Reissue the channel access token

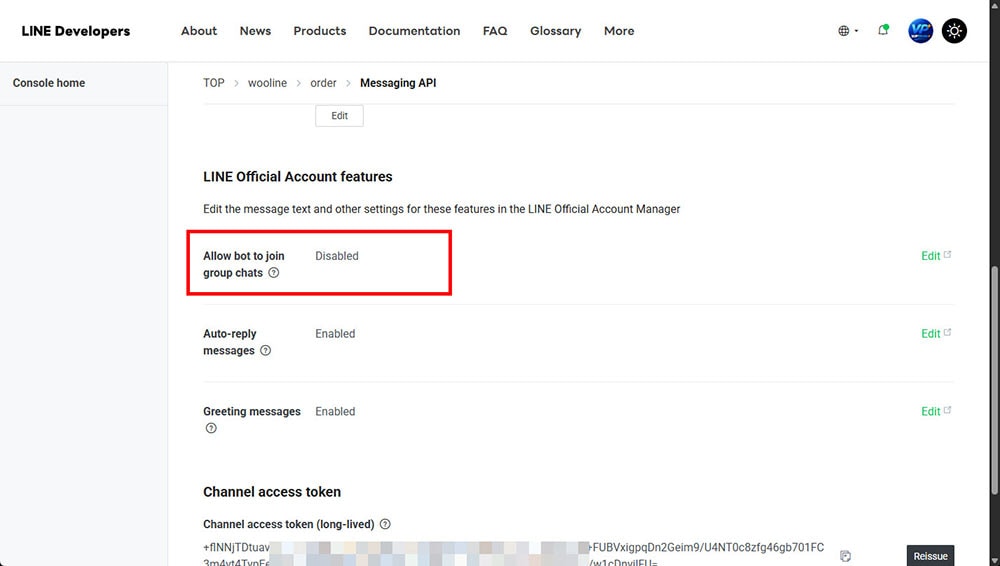pyautogui.click(x=930, y=555)
